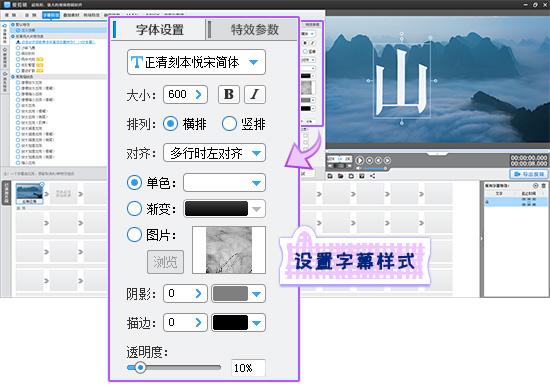Image resolution: width=550 pixels, height=389 pixels.
Task: Click the play button under the preview
Action: tap(360, 160)
